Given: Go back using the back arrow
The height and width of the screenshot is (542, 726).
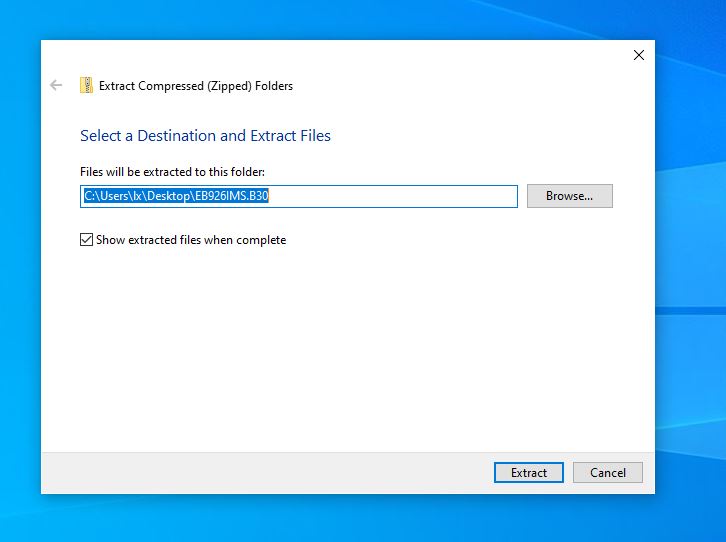Looking at the screenshot, I should (x=56, y=85).
